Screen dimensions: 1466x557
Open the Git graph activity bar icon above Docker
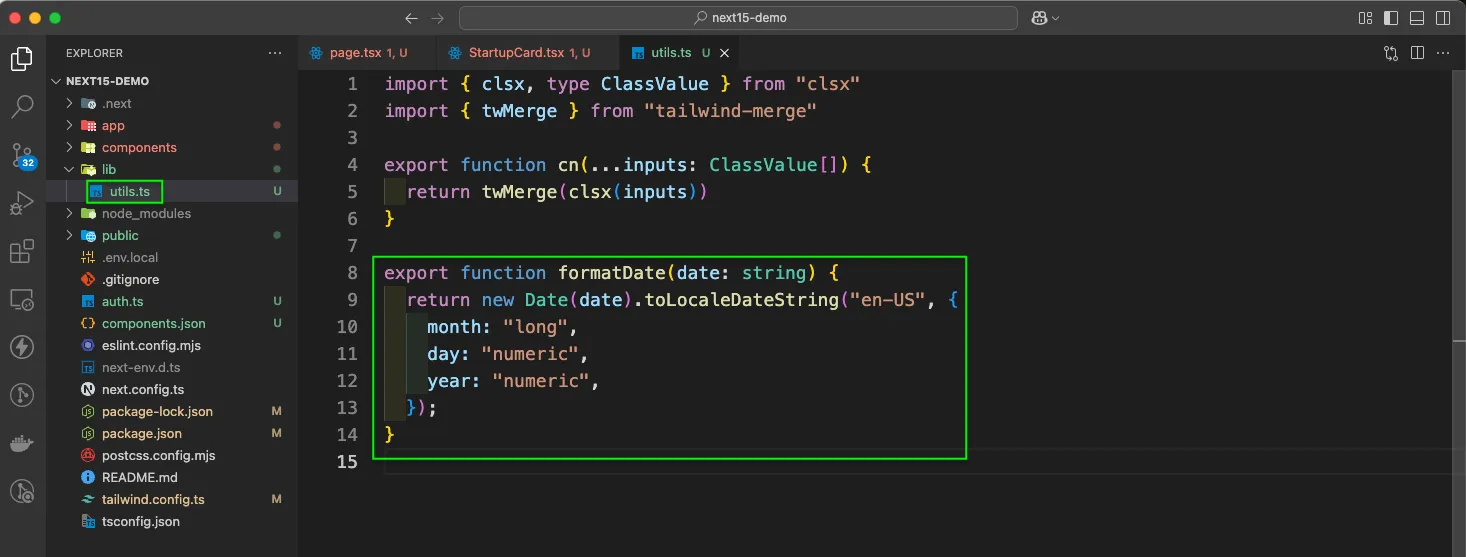point(22,395)
